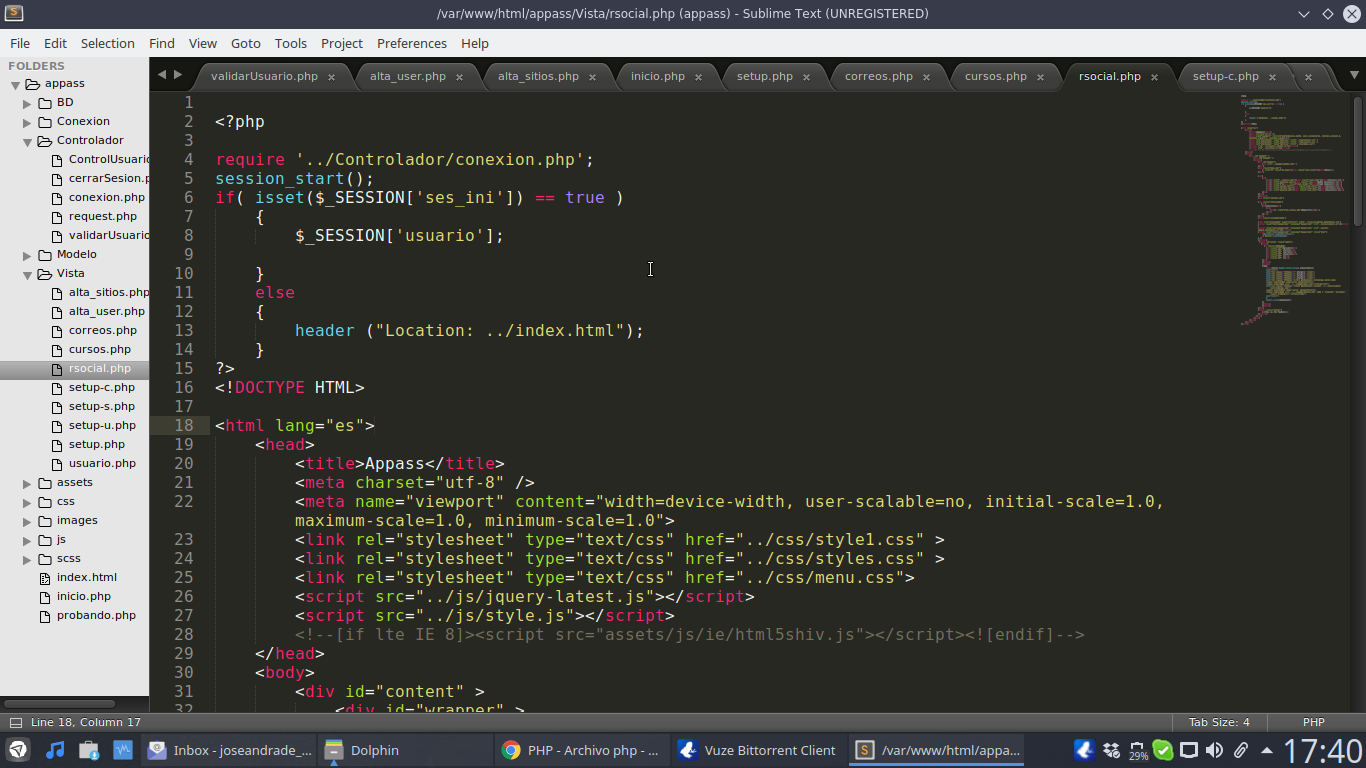Viewport: 1366px width, 768px height.
Task: Switch to Dolphin in the taskbar
Action: point(404,750)
